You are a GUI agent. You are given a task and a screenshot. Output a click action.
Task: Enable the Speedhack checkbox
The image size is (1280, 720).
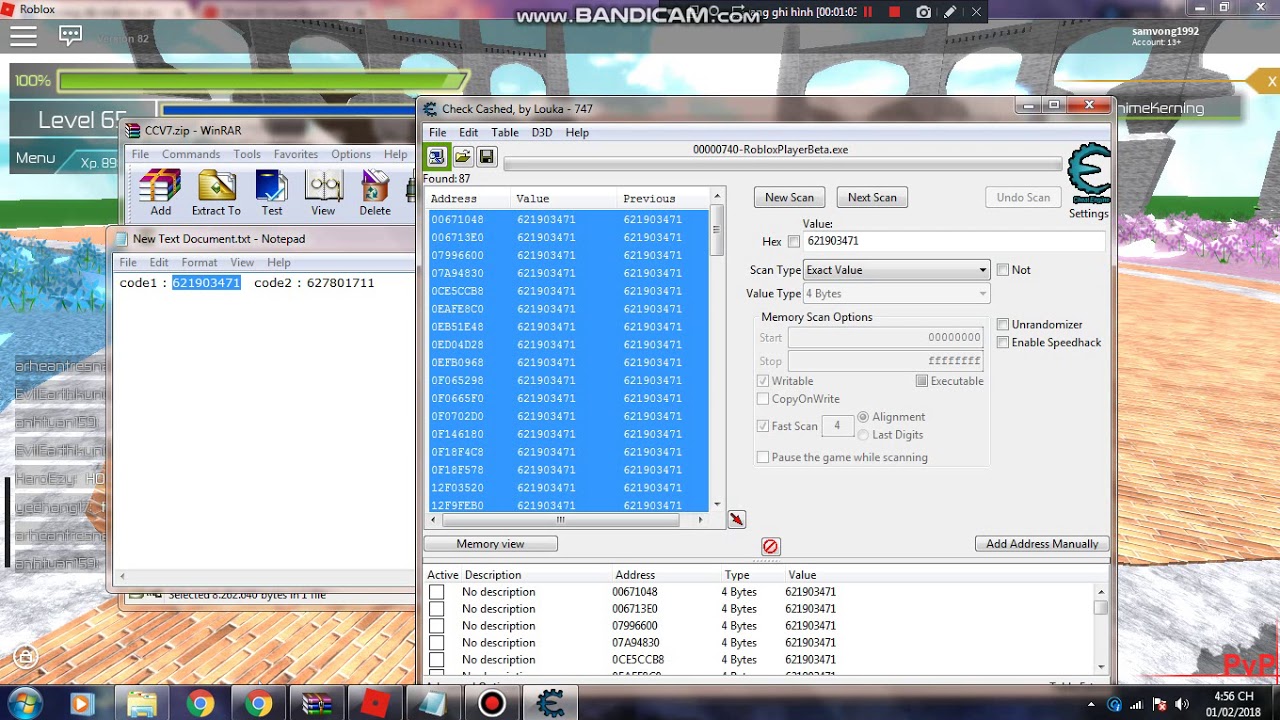pyautogui.click(x=1003, y=343)
